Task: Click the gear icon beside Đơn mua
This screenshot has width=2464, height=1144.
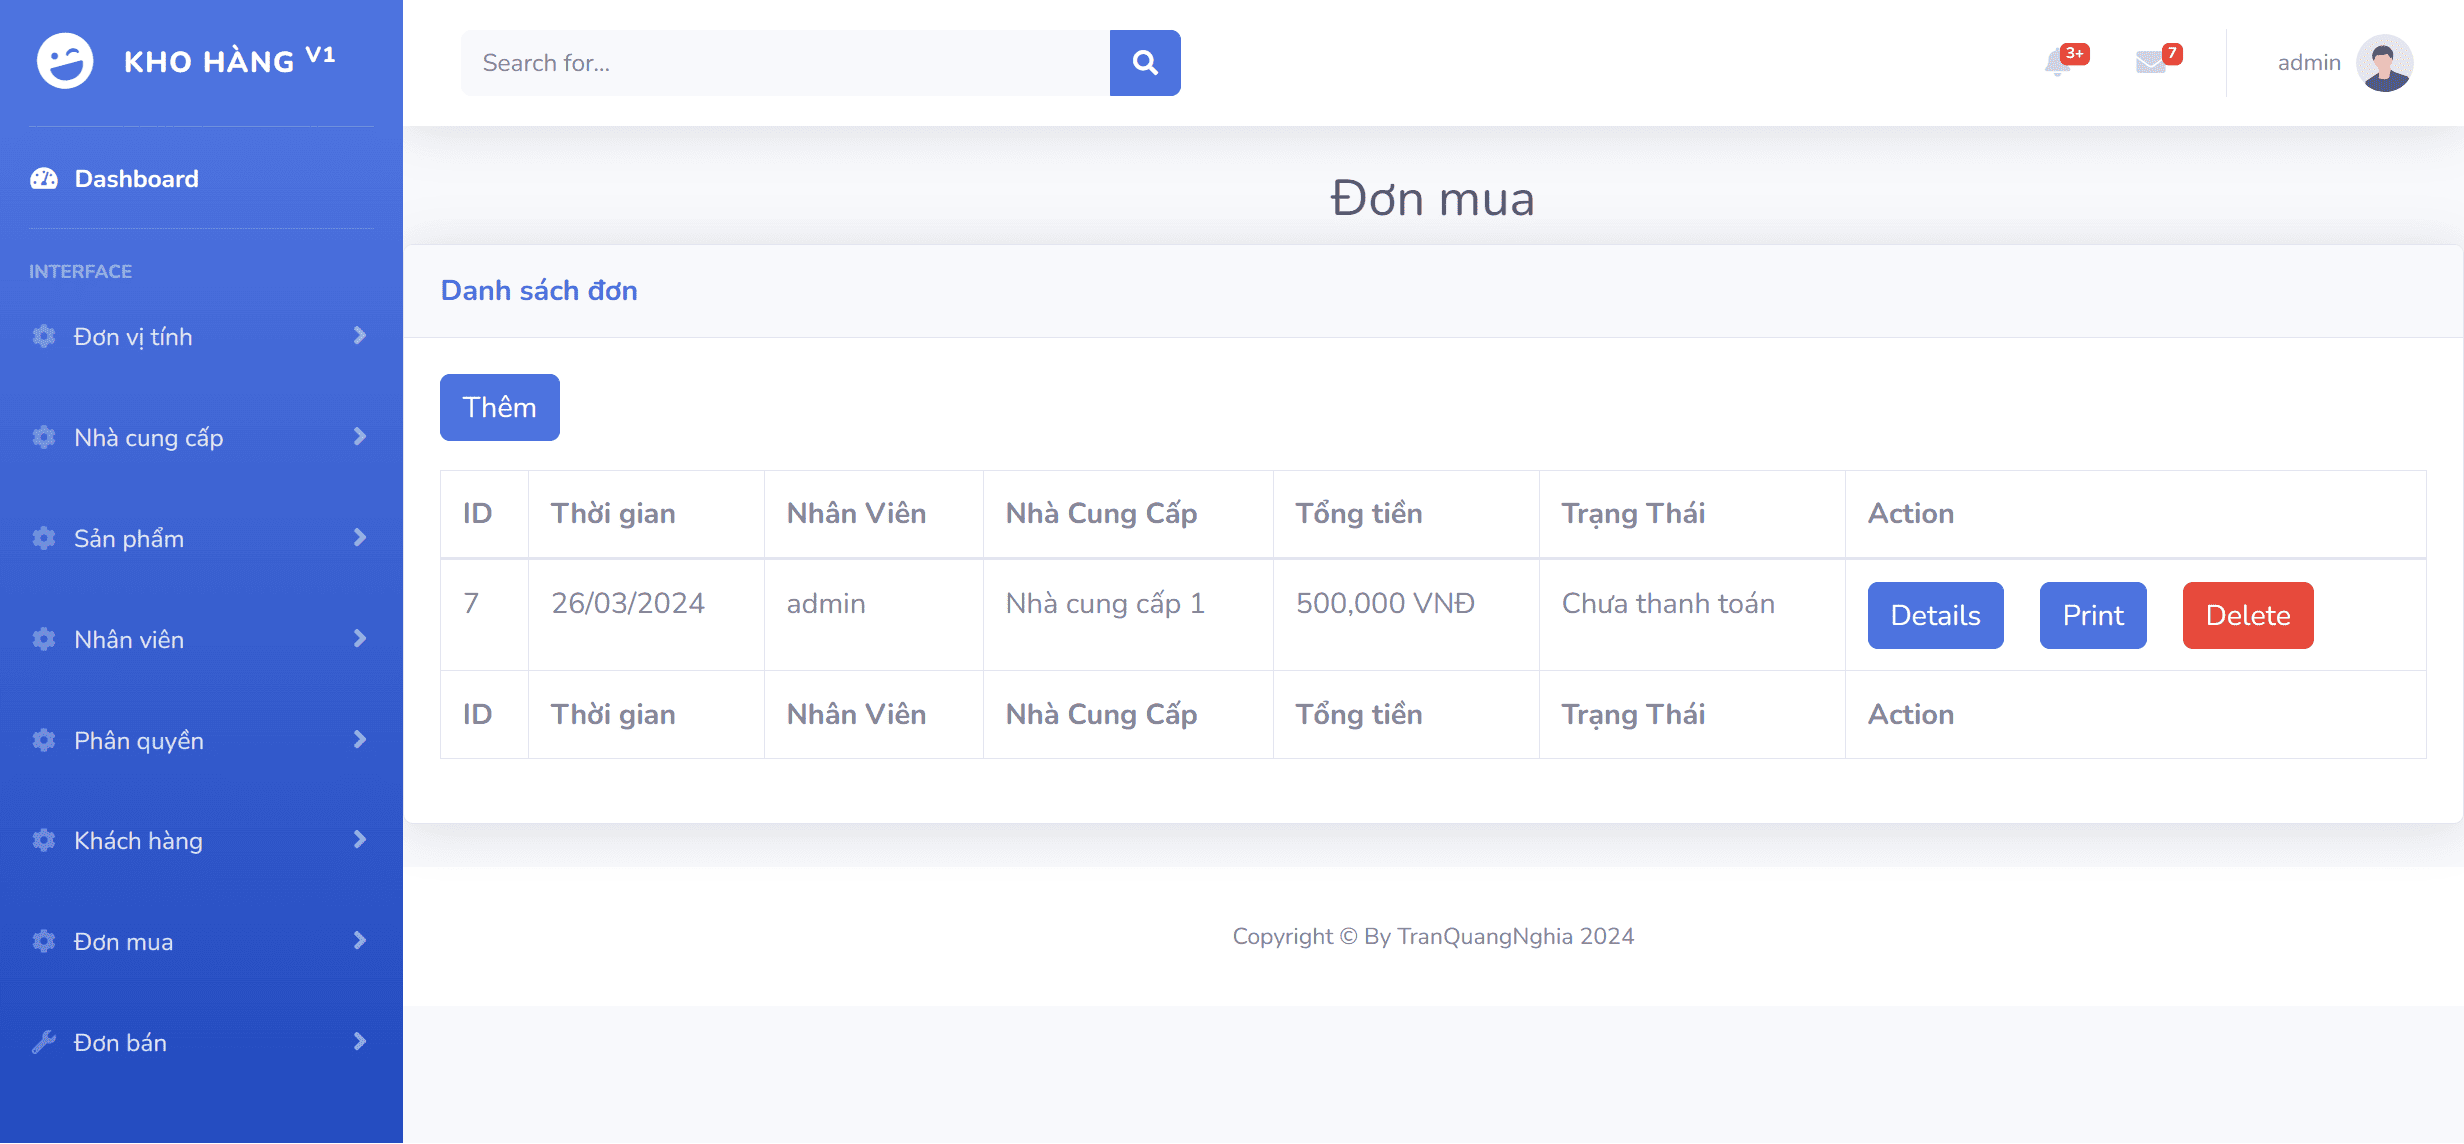Action: [x=44, y=942]
